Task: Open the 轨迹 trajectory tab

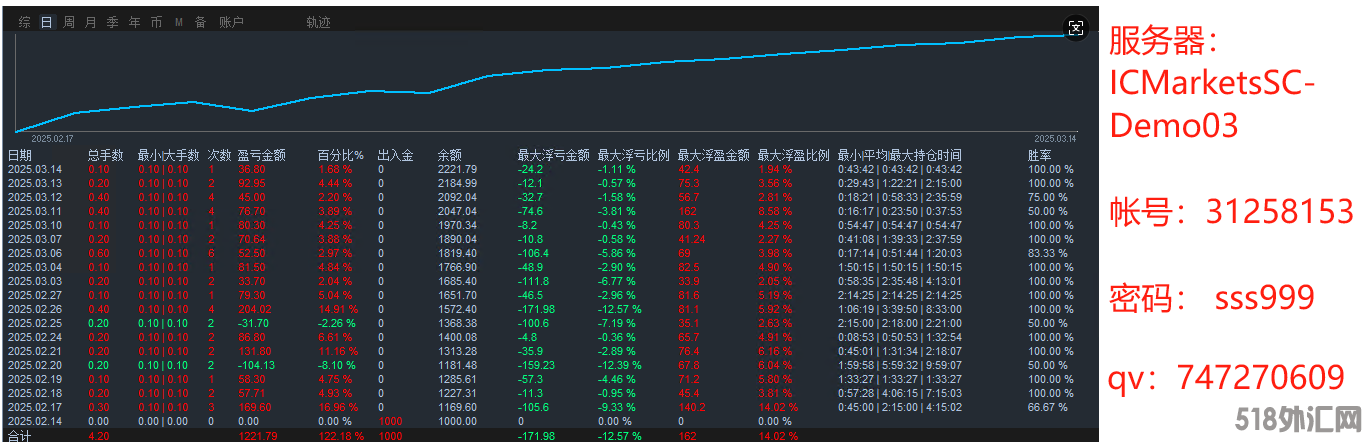Action: point(318,22)
